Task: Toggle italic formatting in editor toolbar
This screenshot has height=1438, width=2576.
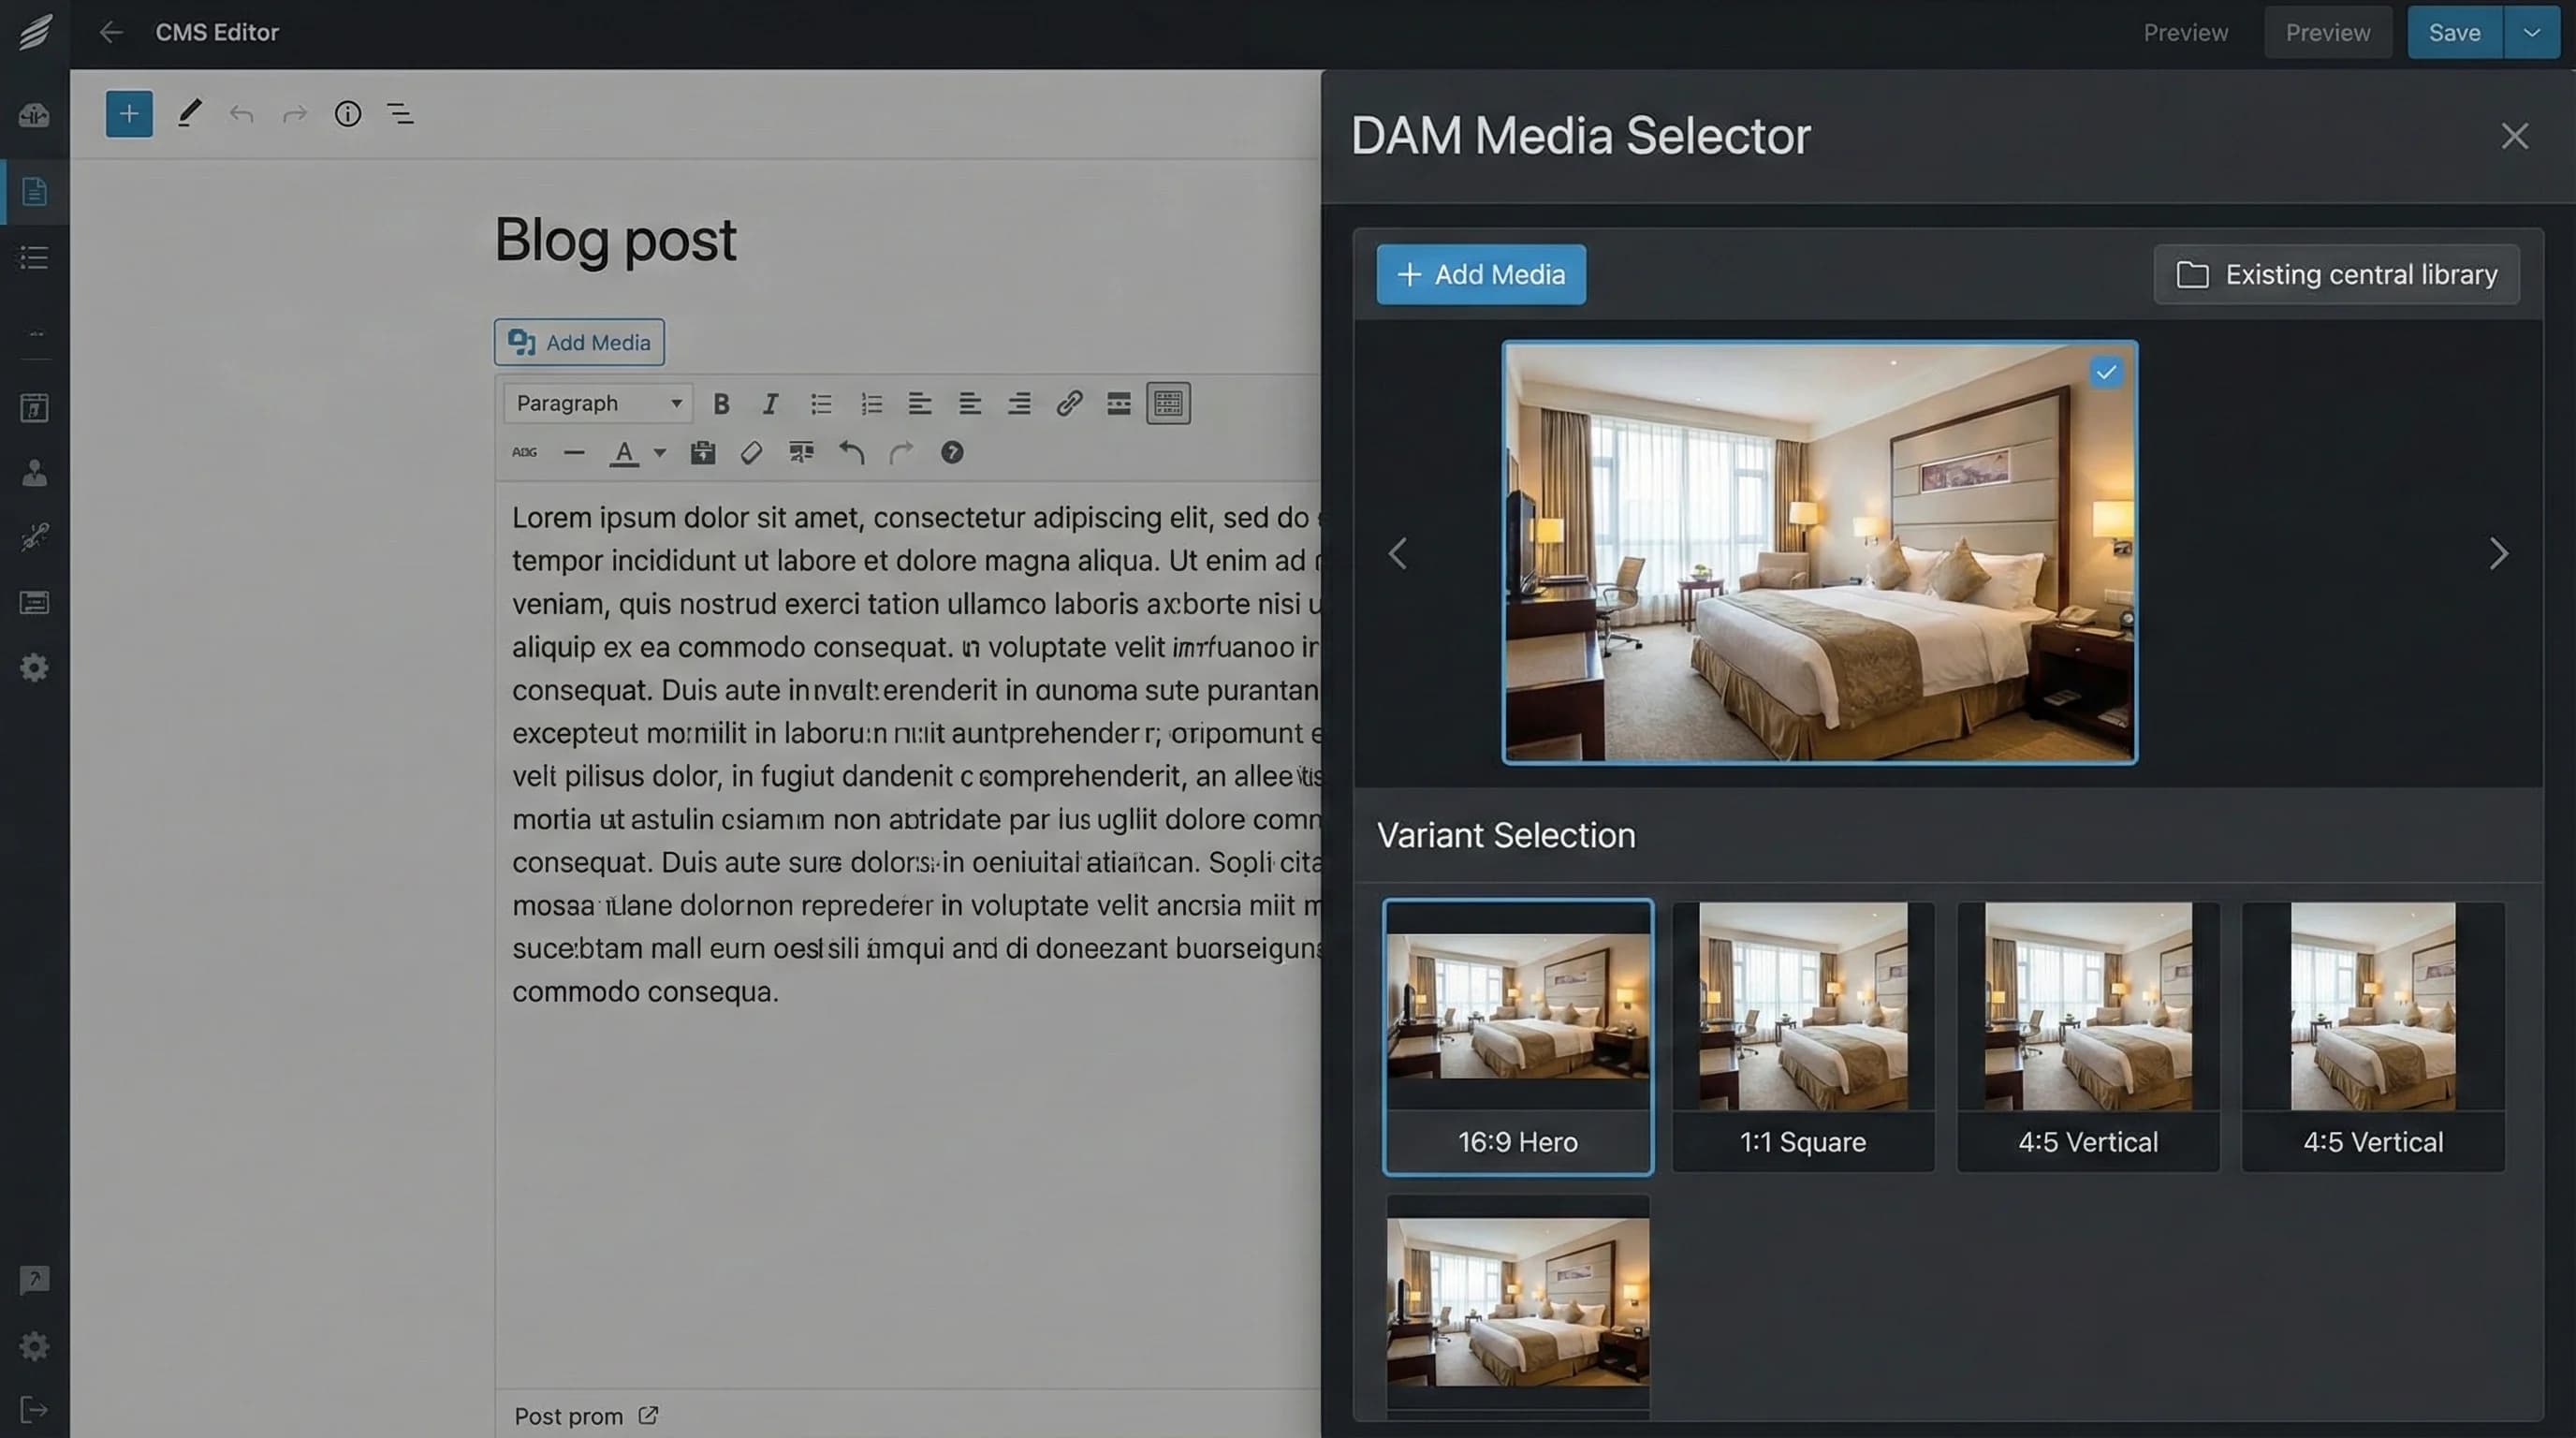Action: pyautogui.click(x=770, y=404)
